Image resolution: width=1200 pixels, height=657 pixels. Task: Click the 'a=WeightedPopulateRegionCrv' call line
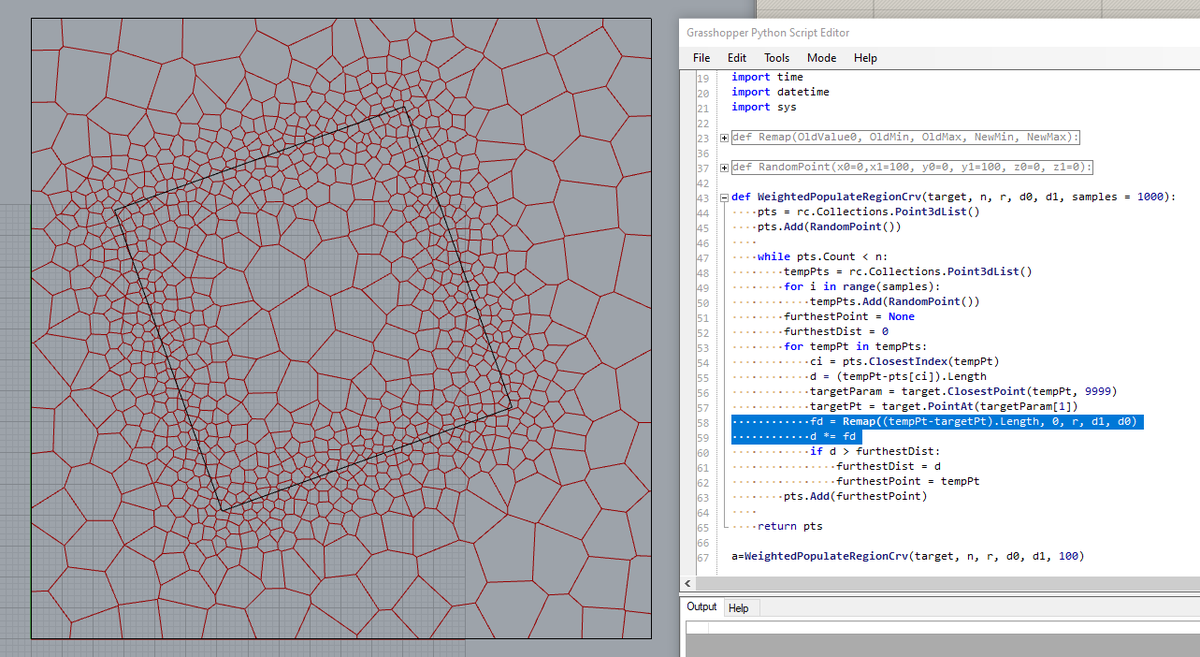pyautogui.click(x=908, y=556)
